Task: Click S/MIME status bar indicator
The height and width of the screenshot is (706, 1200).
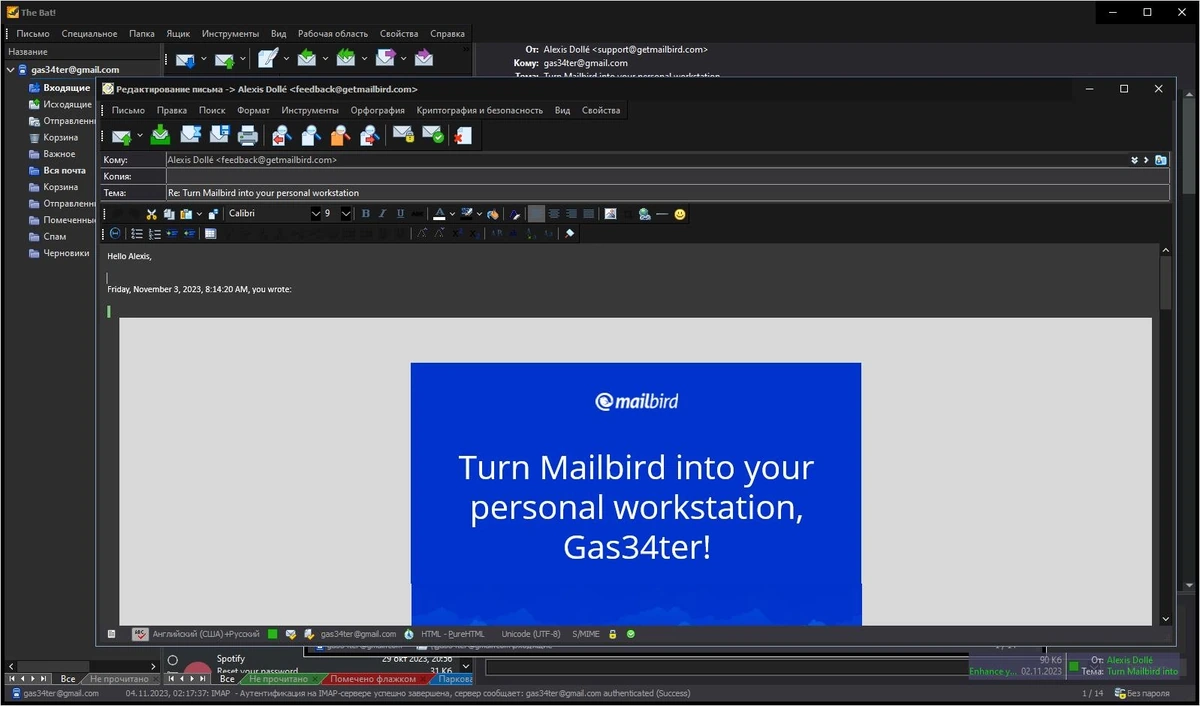Action: click(587, 634)
